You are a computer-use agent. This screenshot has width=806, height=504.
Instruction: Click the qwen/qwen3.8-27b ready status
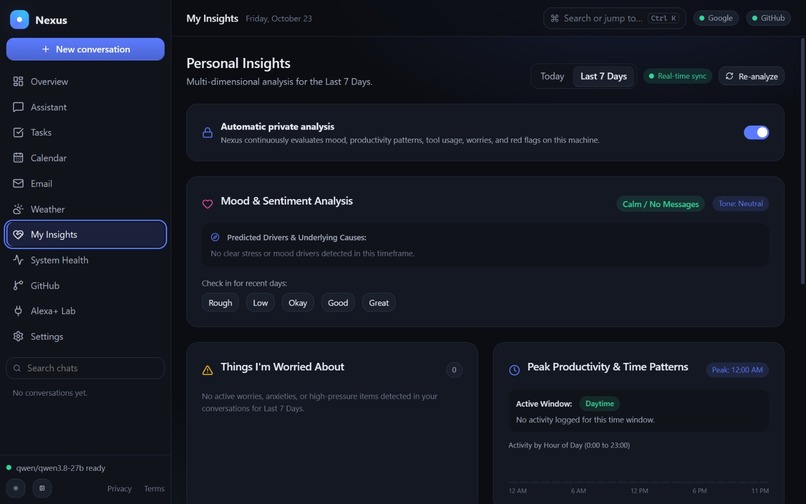pyautogui.click(x=56, y=468)
